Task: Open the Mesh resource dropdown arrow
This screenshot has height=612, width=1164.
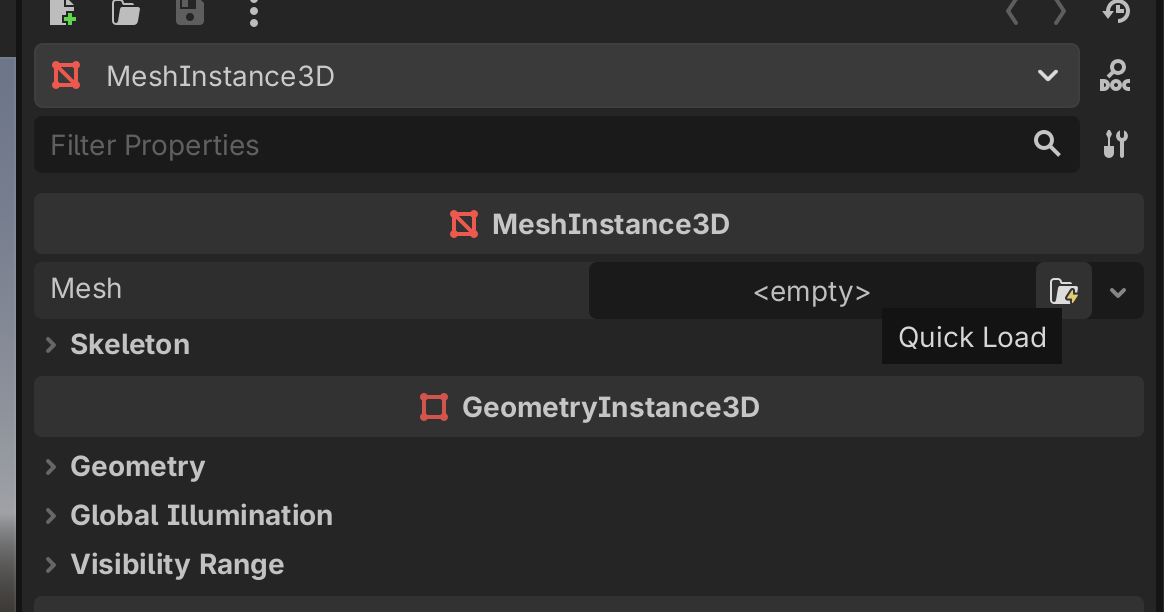Action: coord(1118,292)
